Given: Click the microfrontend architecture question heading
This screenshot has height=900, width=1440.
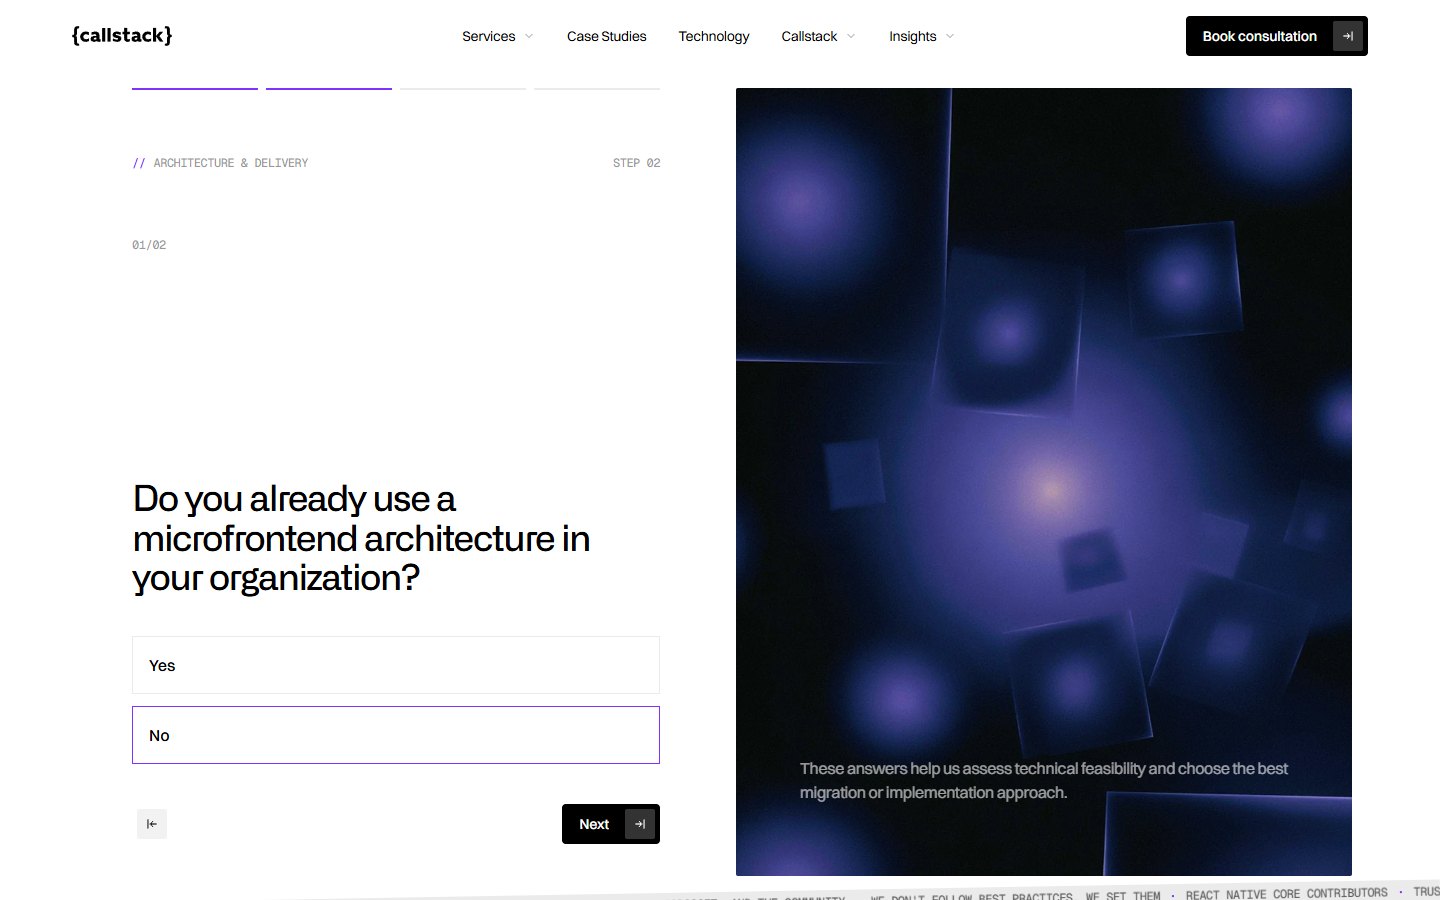Looking at the screenshot, I should coord(362,538).
